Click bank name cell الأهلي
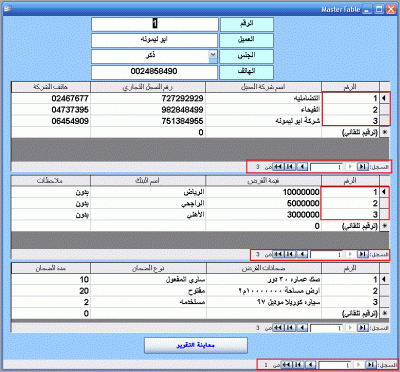400x372 pixels. (x=148, y=215)
